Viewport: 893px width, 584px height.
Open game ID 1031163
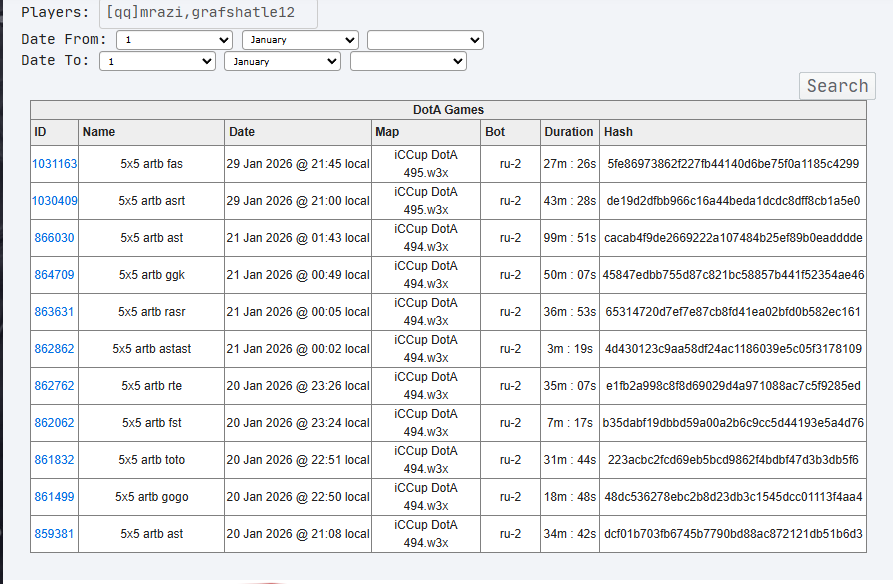tap(55, 164)
